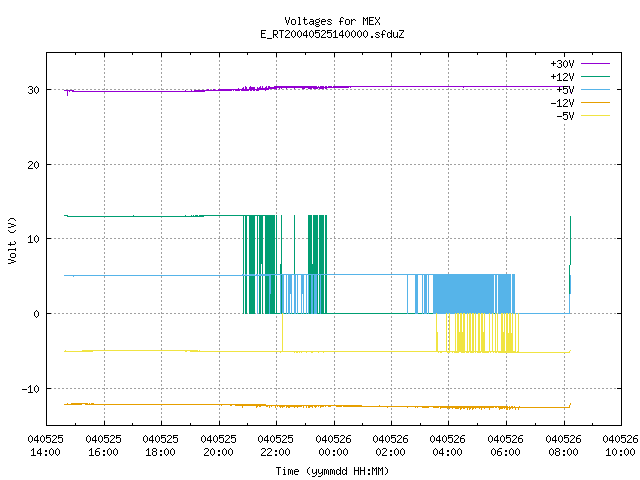Click the y-axis tick label -10
The width and height of the screenshot is (640, 480).
point(31,389)
